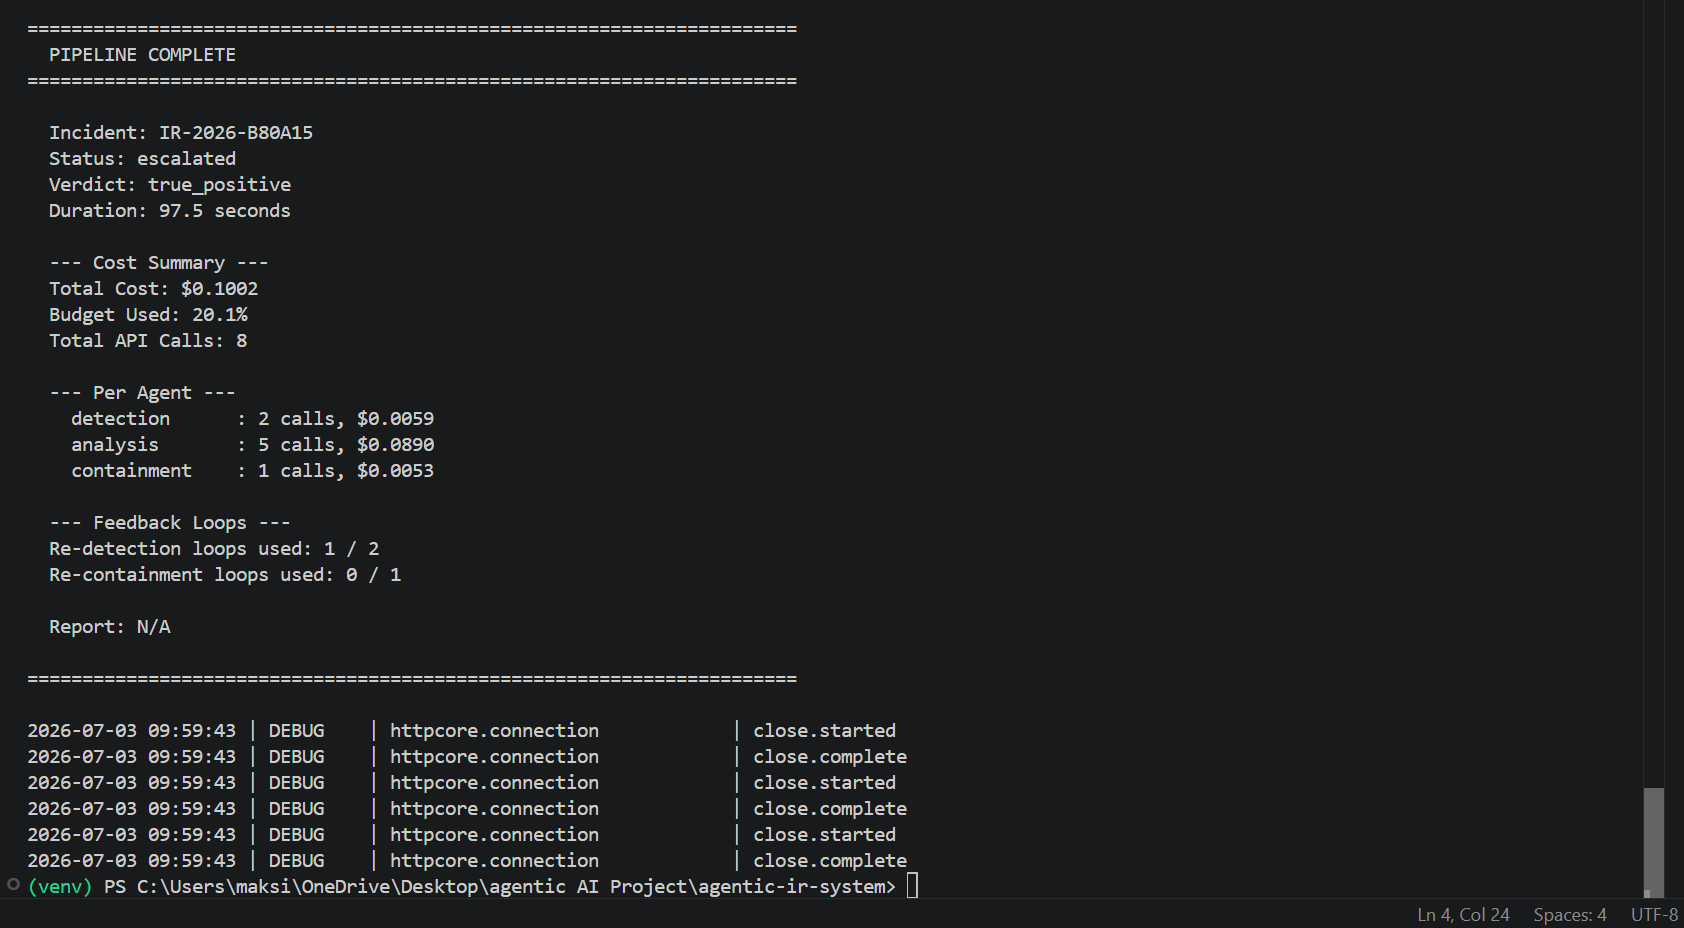
Task: Click the Total Cost $0.1002 value
Action: pyautogui.click(x=219, y=289)
